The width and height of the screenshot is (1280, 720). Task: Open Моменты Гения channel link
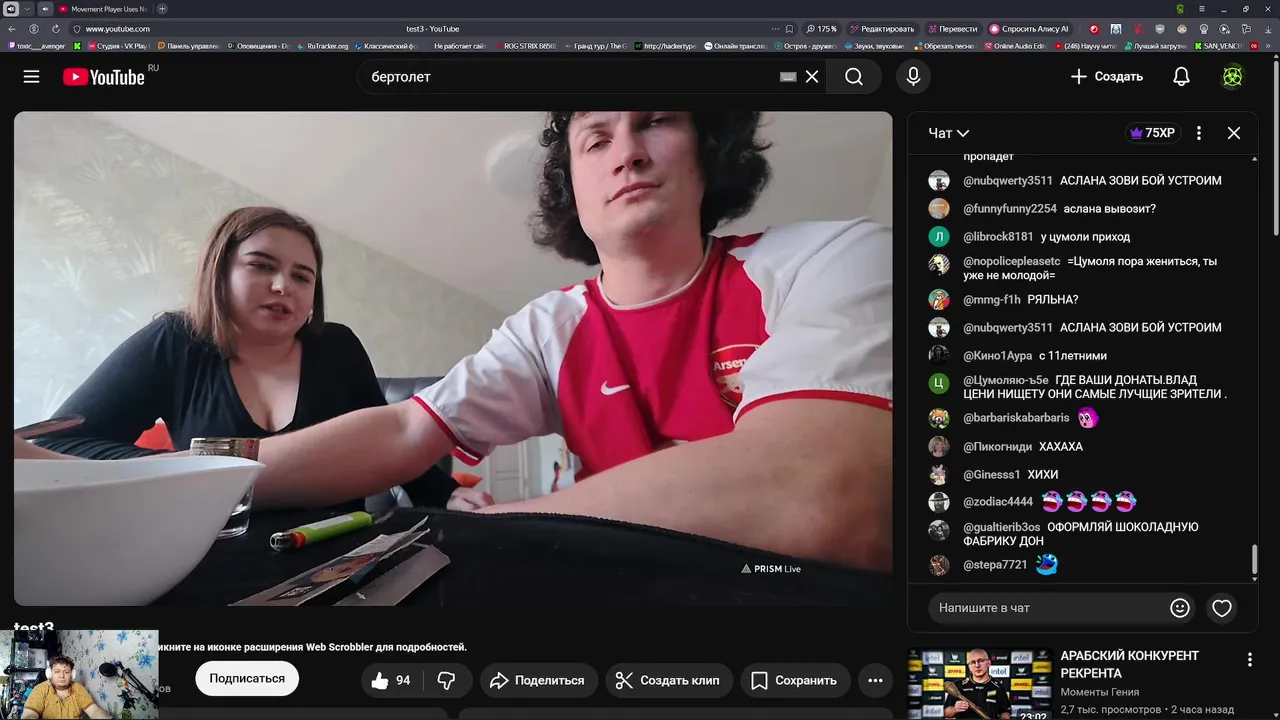point(1099,692)
